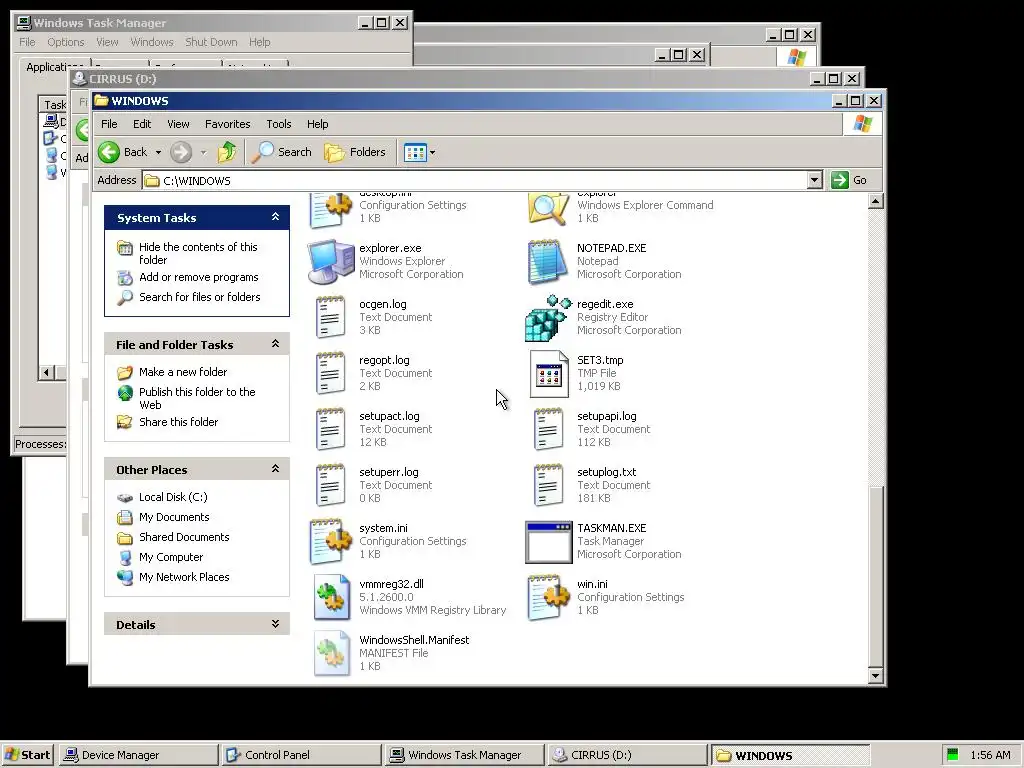This screenshot has height=768, width=1024.
Task: Select the setuperr.log document icon
Action: click(330, 486)
